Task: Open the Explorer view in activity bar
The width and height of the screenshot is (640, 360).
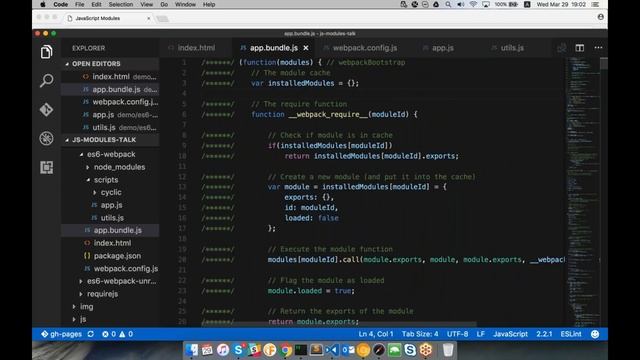Action: point(46,52)
